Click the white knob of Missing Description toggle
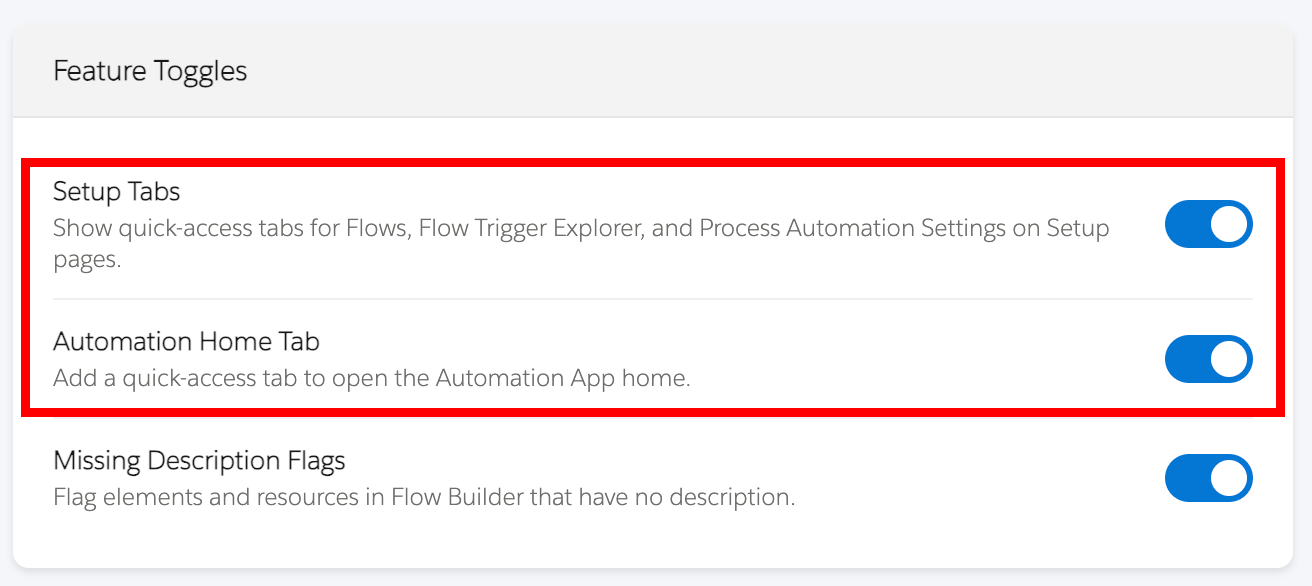The width and height of the screenshot is (1312, 586). (1228, 478)
